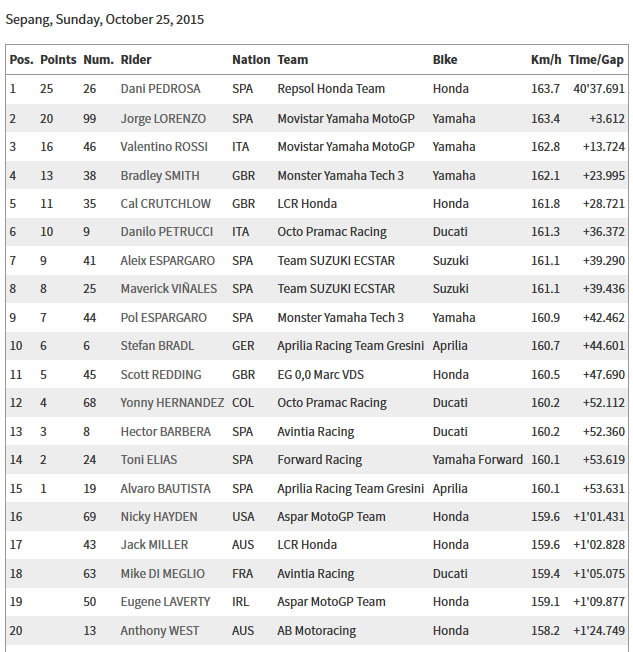Click the Km/h column header
The height and width of the screenshot is (652, 633).
pos(546,60)
